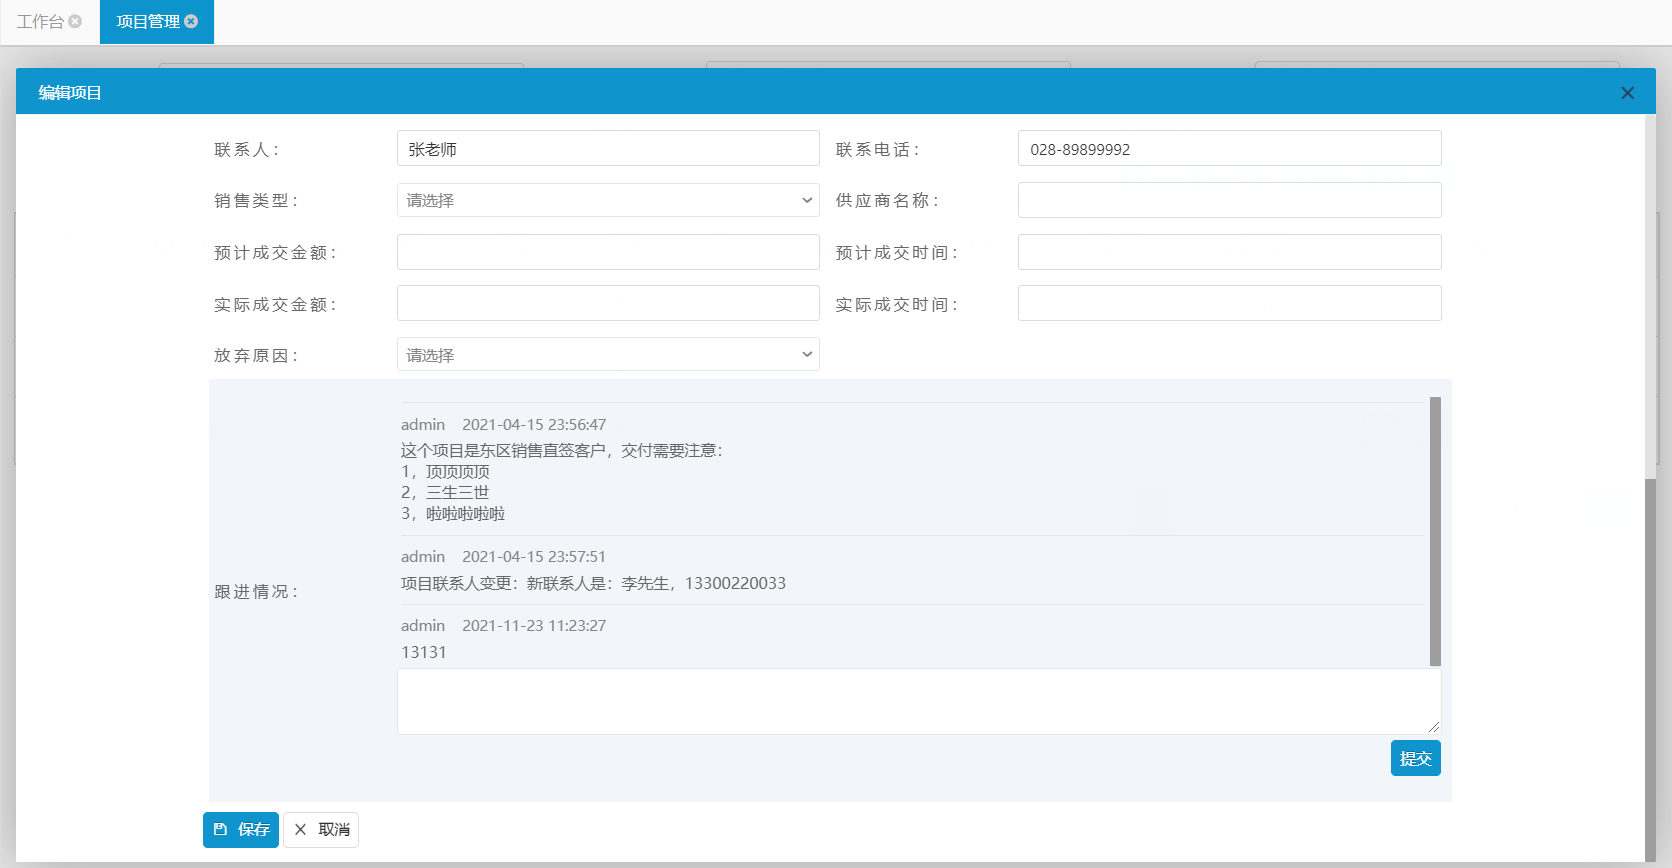This screenshot has width=1672, height=868.
Task: Submit the follow-up note with 提交
Action: click(x=1415, y=758)
